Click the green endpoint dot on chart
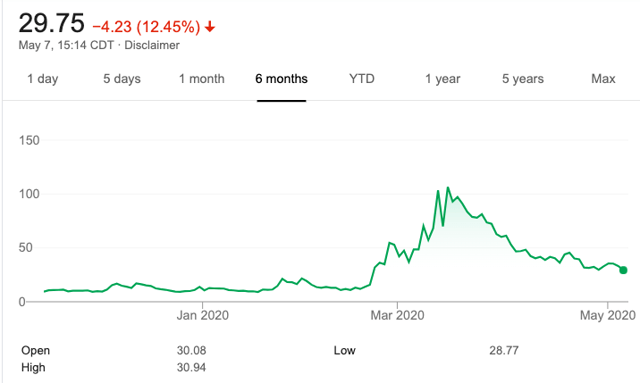This screenshot has height=383, width=640. [623, 270]
